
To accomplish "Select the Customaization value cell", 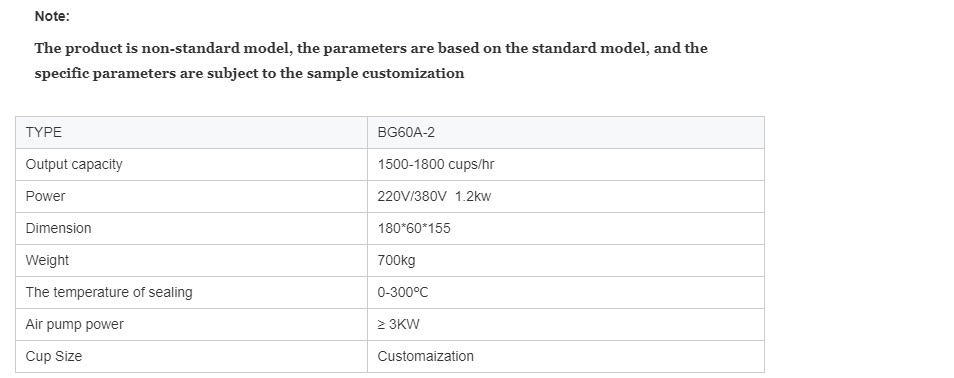I will point(566,356).
